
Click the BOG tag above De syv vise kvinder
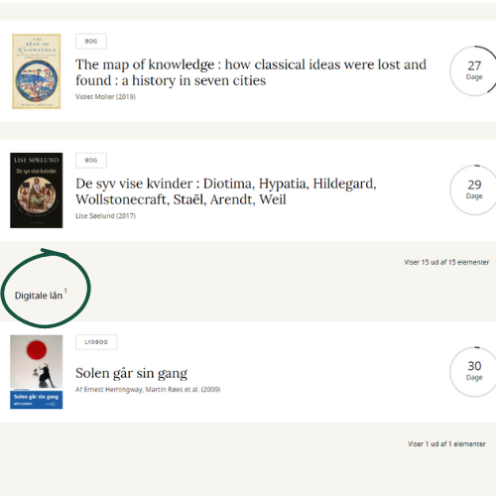pyautogui.click(x=91, y=160)
